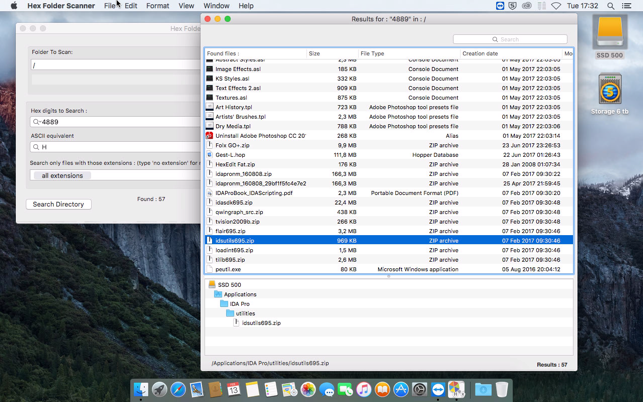Click the Search Directory button
Viewport: 643px width, 402px height.
pos(58,204)
